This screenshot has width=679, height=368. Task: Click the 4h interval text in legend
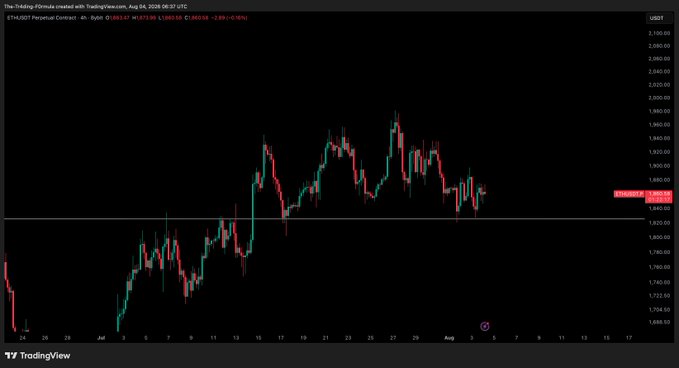[84, 18]
